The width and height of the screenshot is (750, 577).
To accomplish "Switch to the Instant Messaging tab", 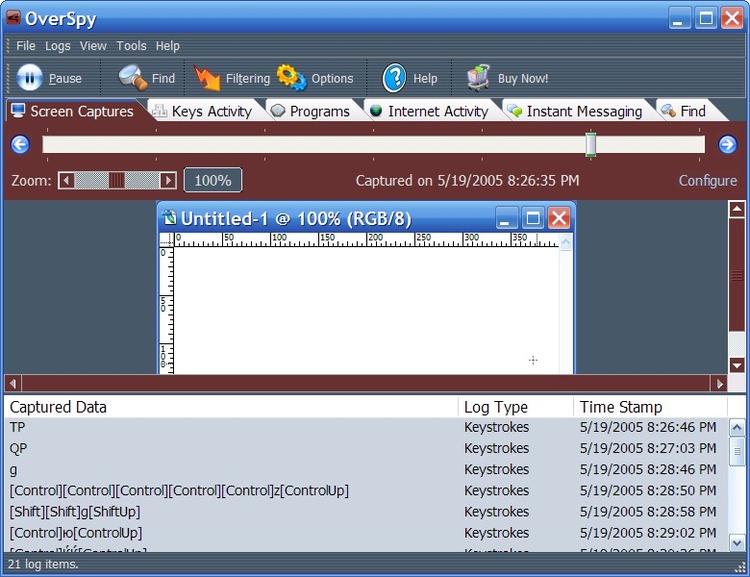I will (x=575, y=111).
